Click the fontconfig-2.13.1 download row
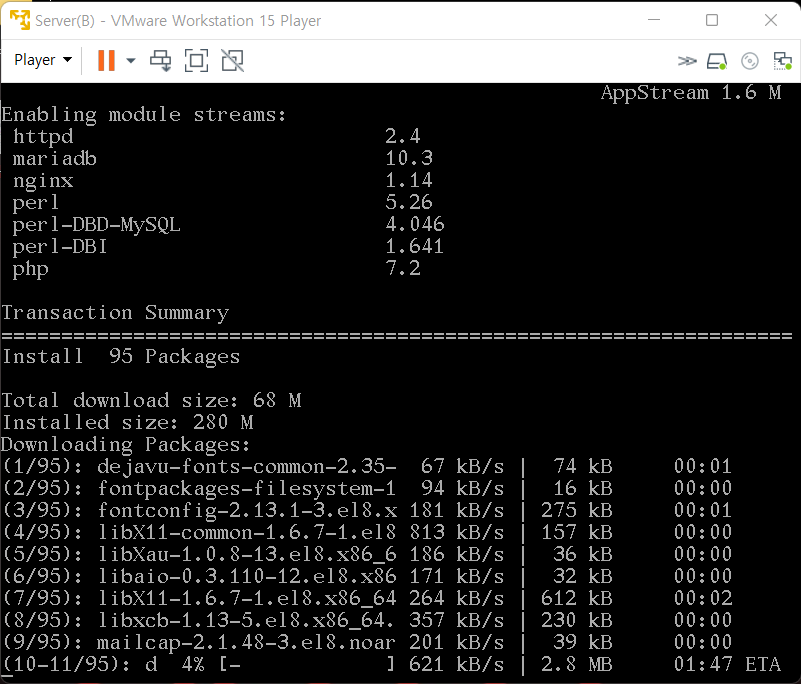801x684 pixels. [x=367, y=510]
